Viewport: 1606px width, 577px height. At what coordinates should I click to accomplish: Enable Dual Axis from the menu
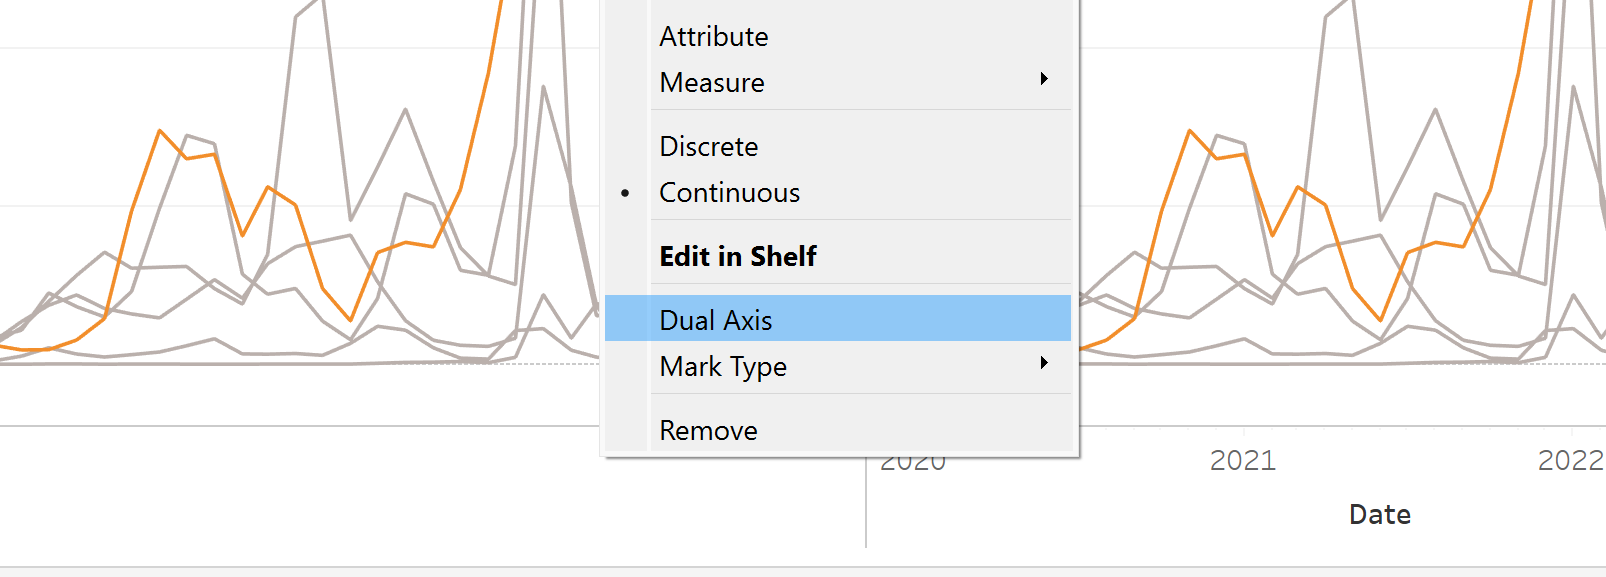pos(716,320)
